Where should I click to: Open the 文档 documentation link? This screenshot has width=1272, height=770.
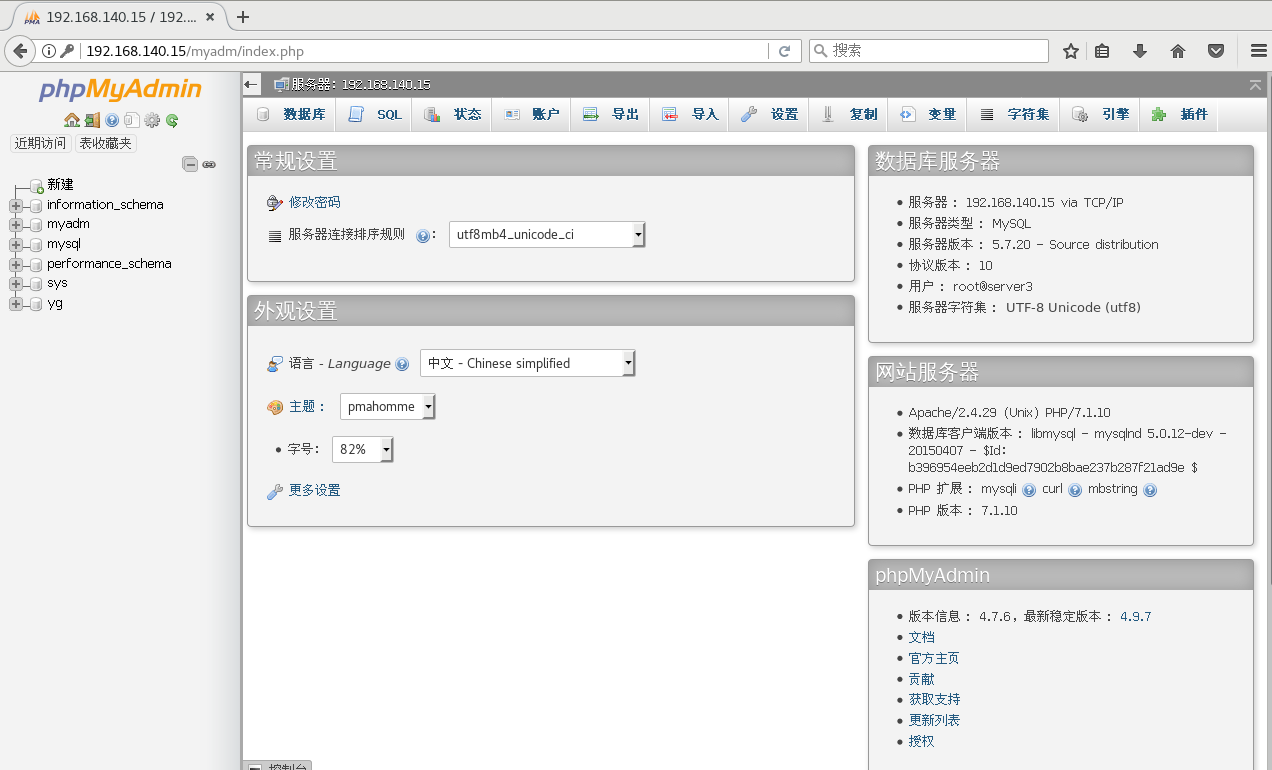point(922,637)
